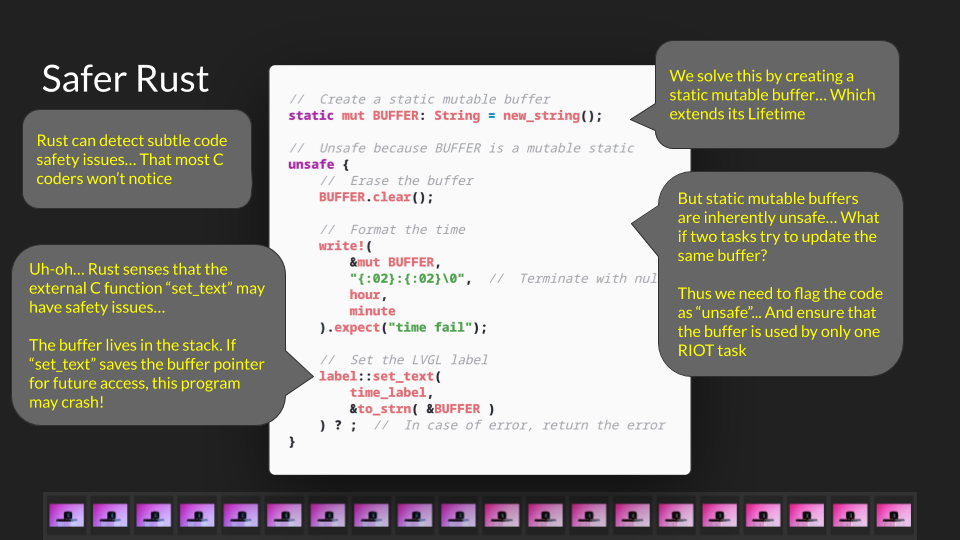Select the last thumbnail in the filmstrip

(x=893, y=515)
